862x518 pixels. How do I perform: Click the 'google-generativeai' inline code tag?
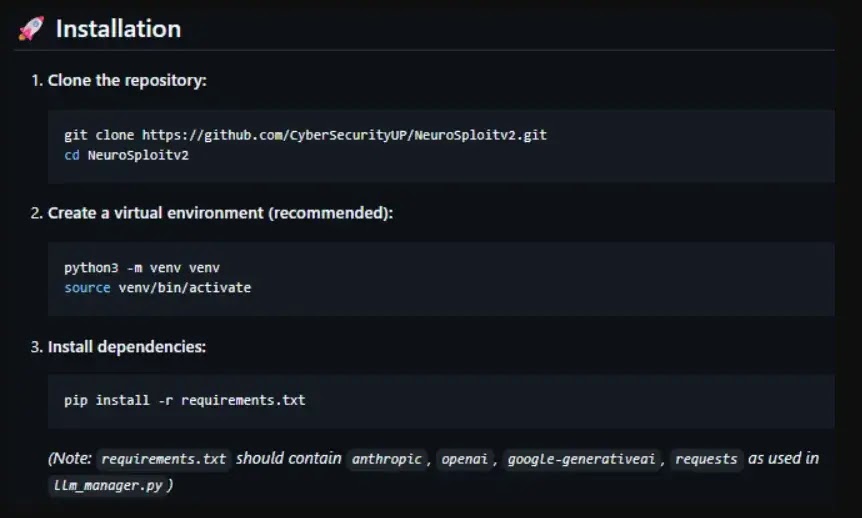point(581,459)
